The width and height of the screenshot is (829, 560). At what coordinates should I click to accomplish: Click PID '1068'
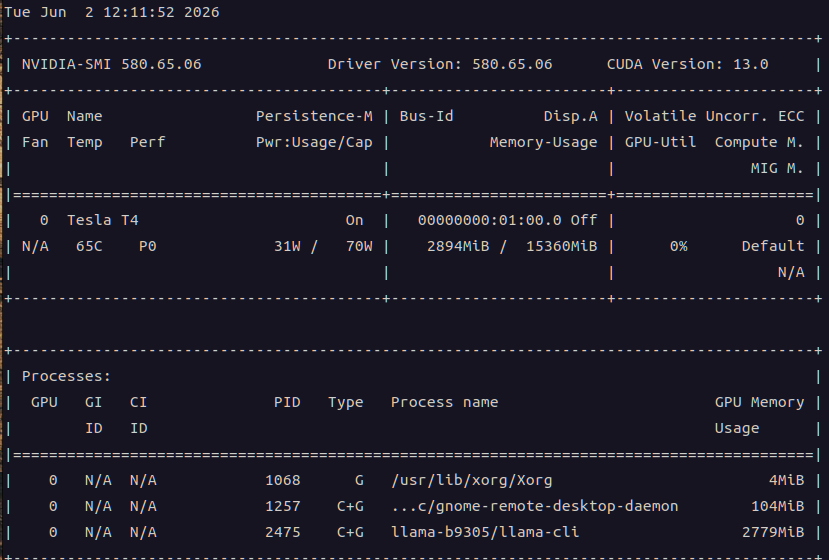pos(283,481)
